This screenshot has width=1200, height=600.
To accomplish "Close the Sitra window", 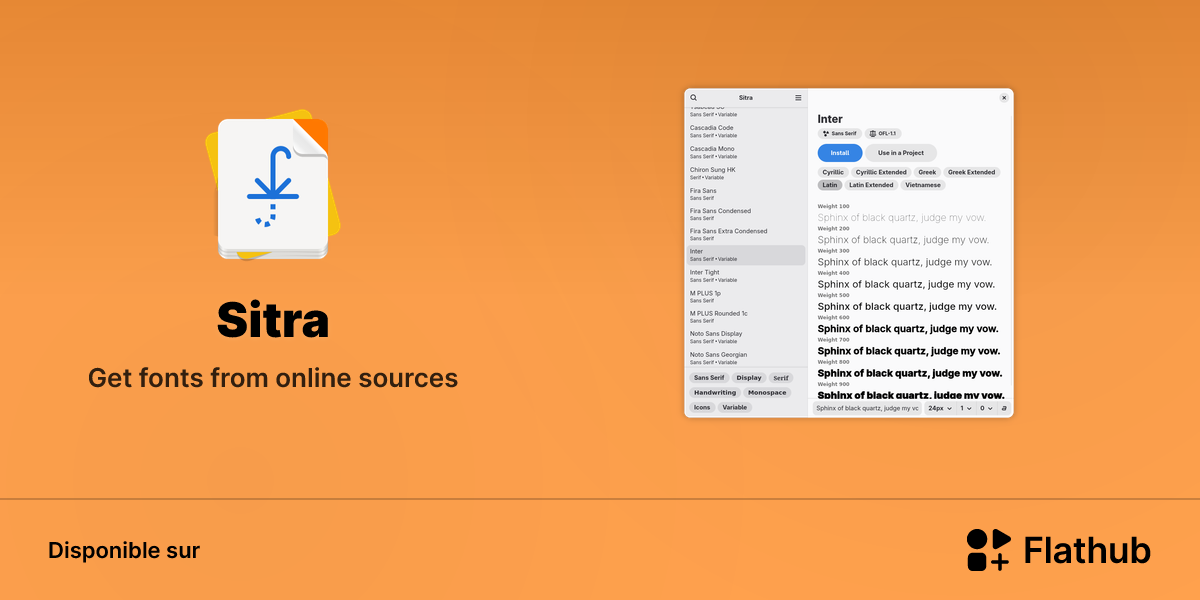I will (x=1004, y=98).
